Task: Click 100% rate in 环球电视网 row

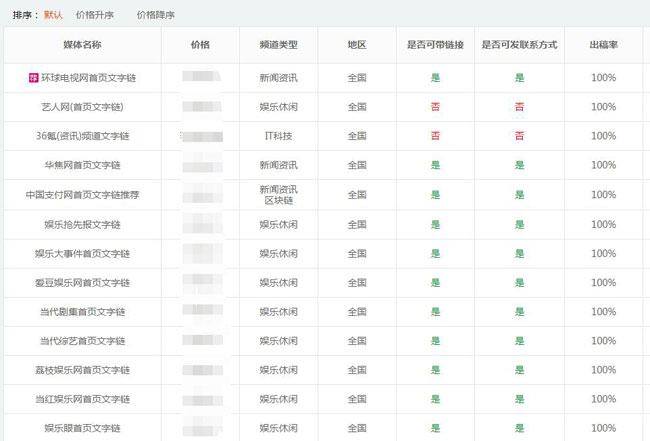Action: 604,78
